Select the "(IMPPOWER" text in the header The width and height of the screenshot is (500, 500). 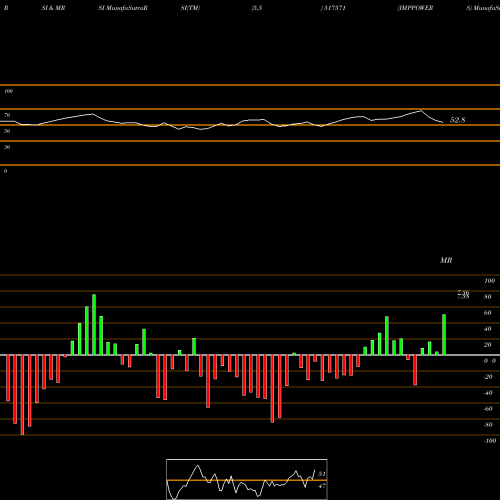click(x=415, y=8)
